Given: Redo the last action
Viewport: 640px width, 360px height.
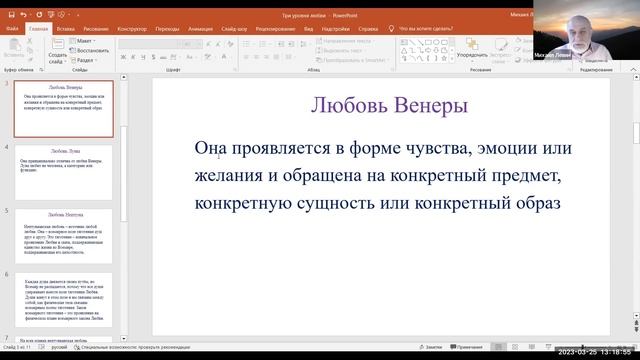Looking at the screenshot, I should click(x=39, y=15).
